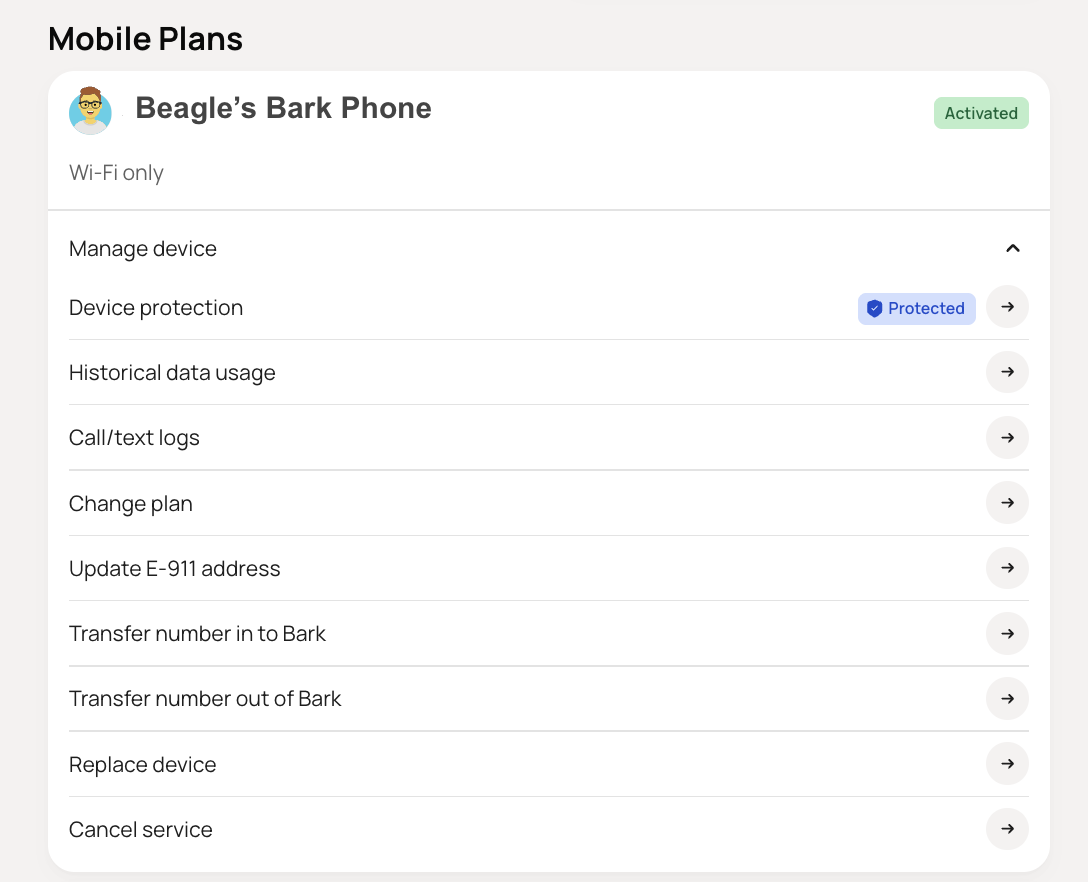
Task: Click arrow next to Historical data usage
Action: tap(1007, 372)
